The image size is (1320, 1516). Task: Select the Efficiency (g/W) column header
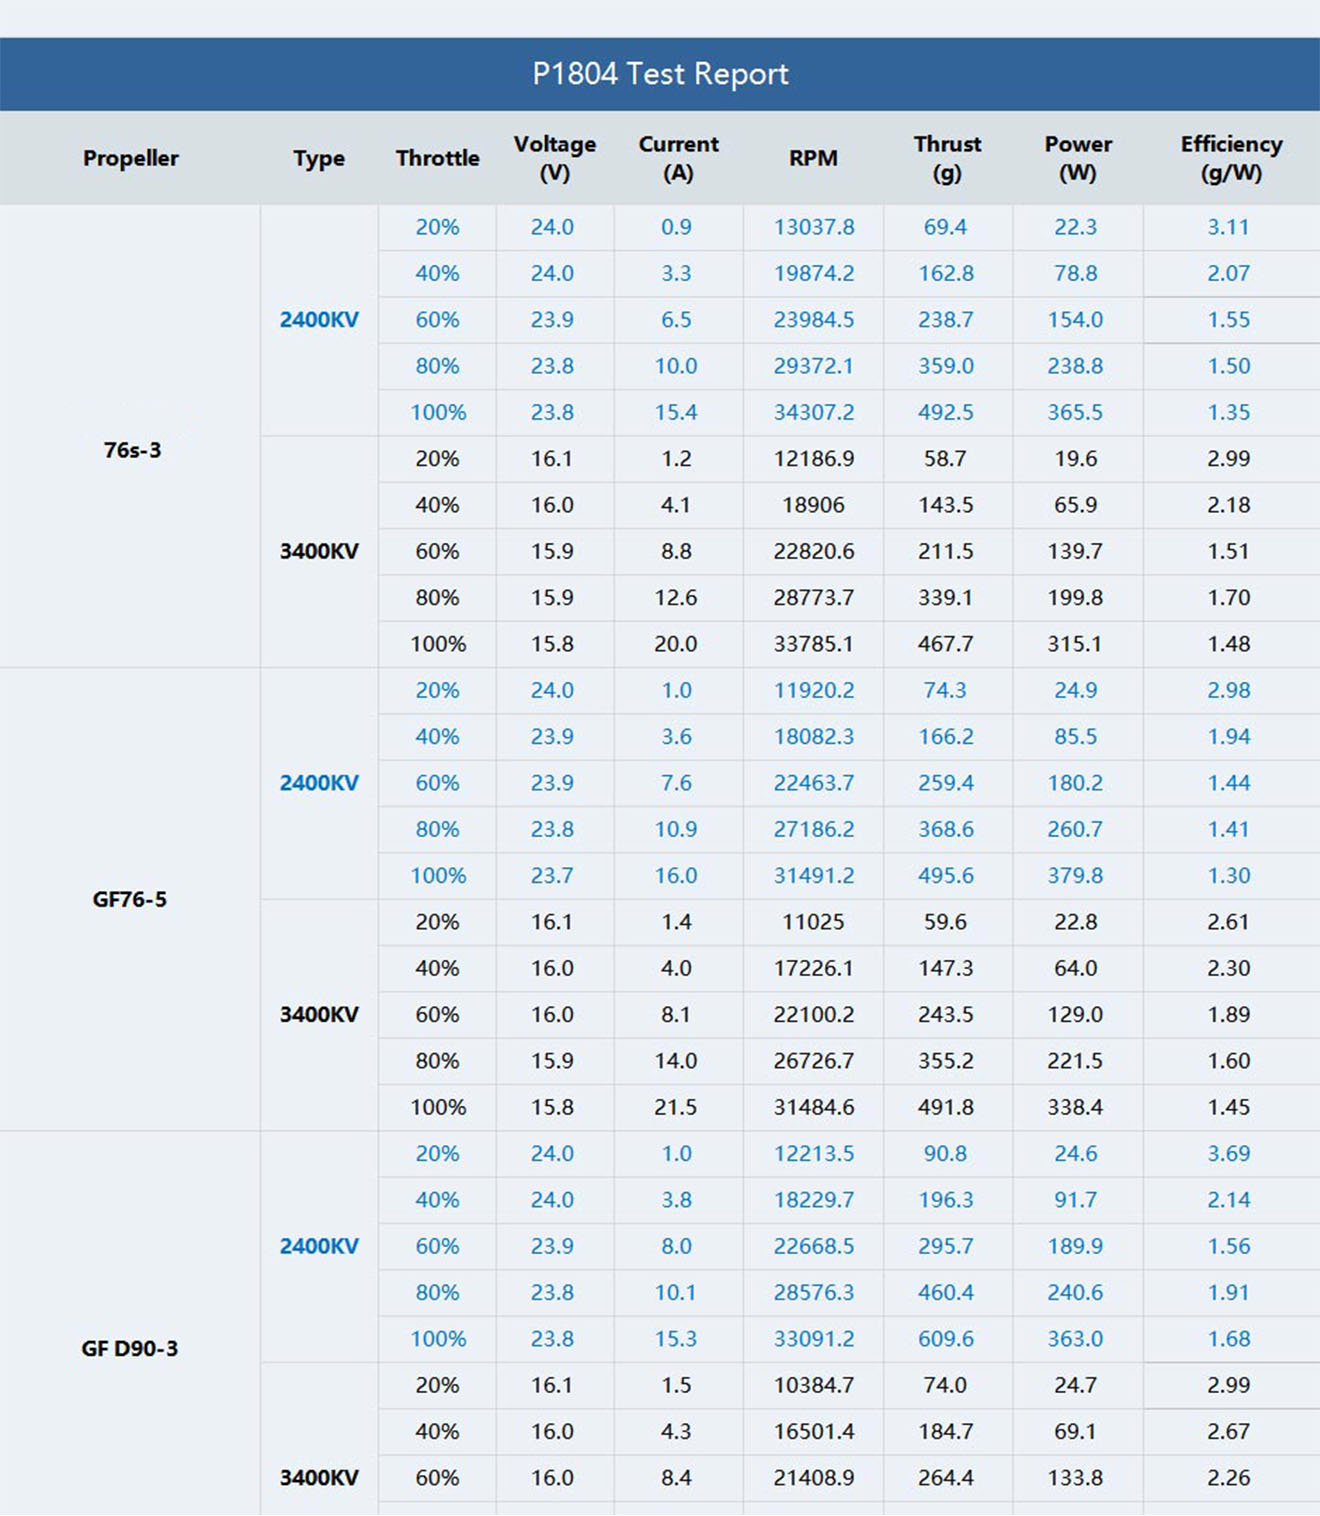[x=1230, y=158]
